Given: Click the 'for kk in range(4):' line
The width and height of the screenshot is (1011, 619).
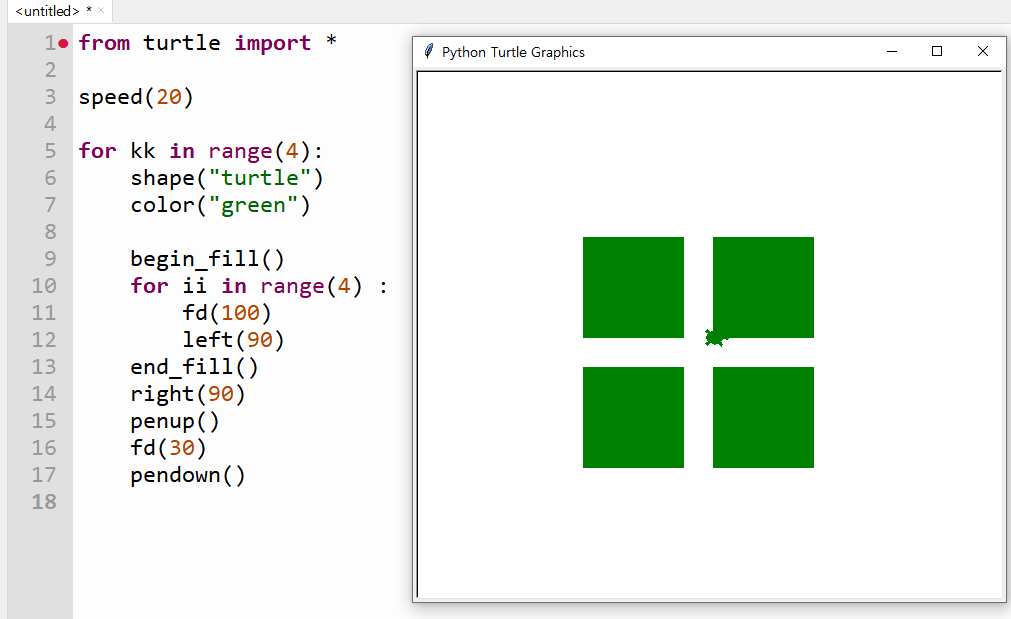Looking at the screenshot, I should point(201,151).
